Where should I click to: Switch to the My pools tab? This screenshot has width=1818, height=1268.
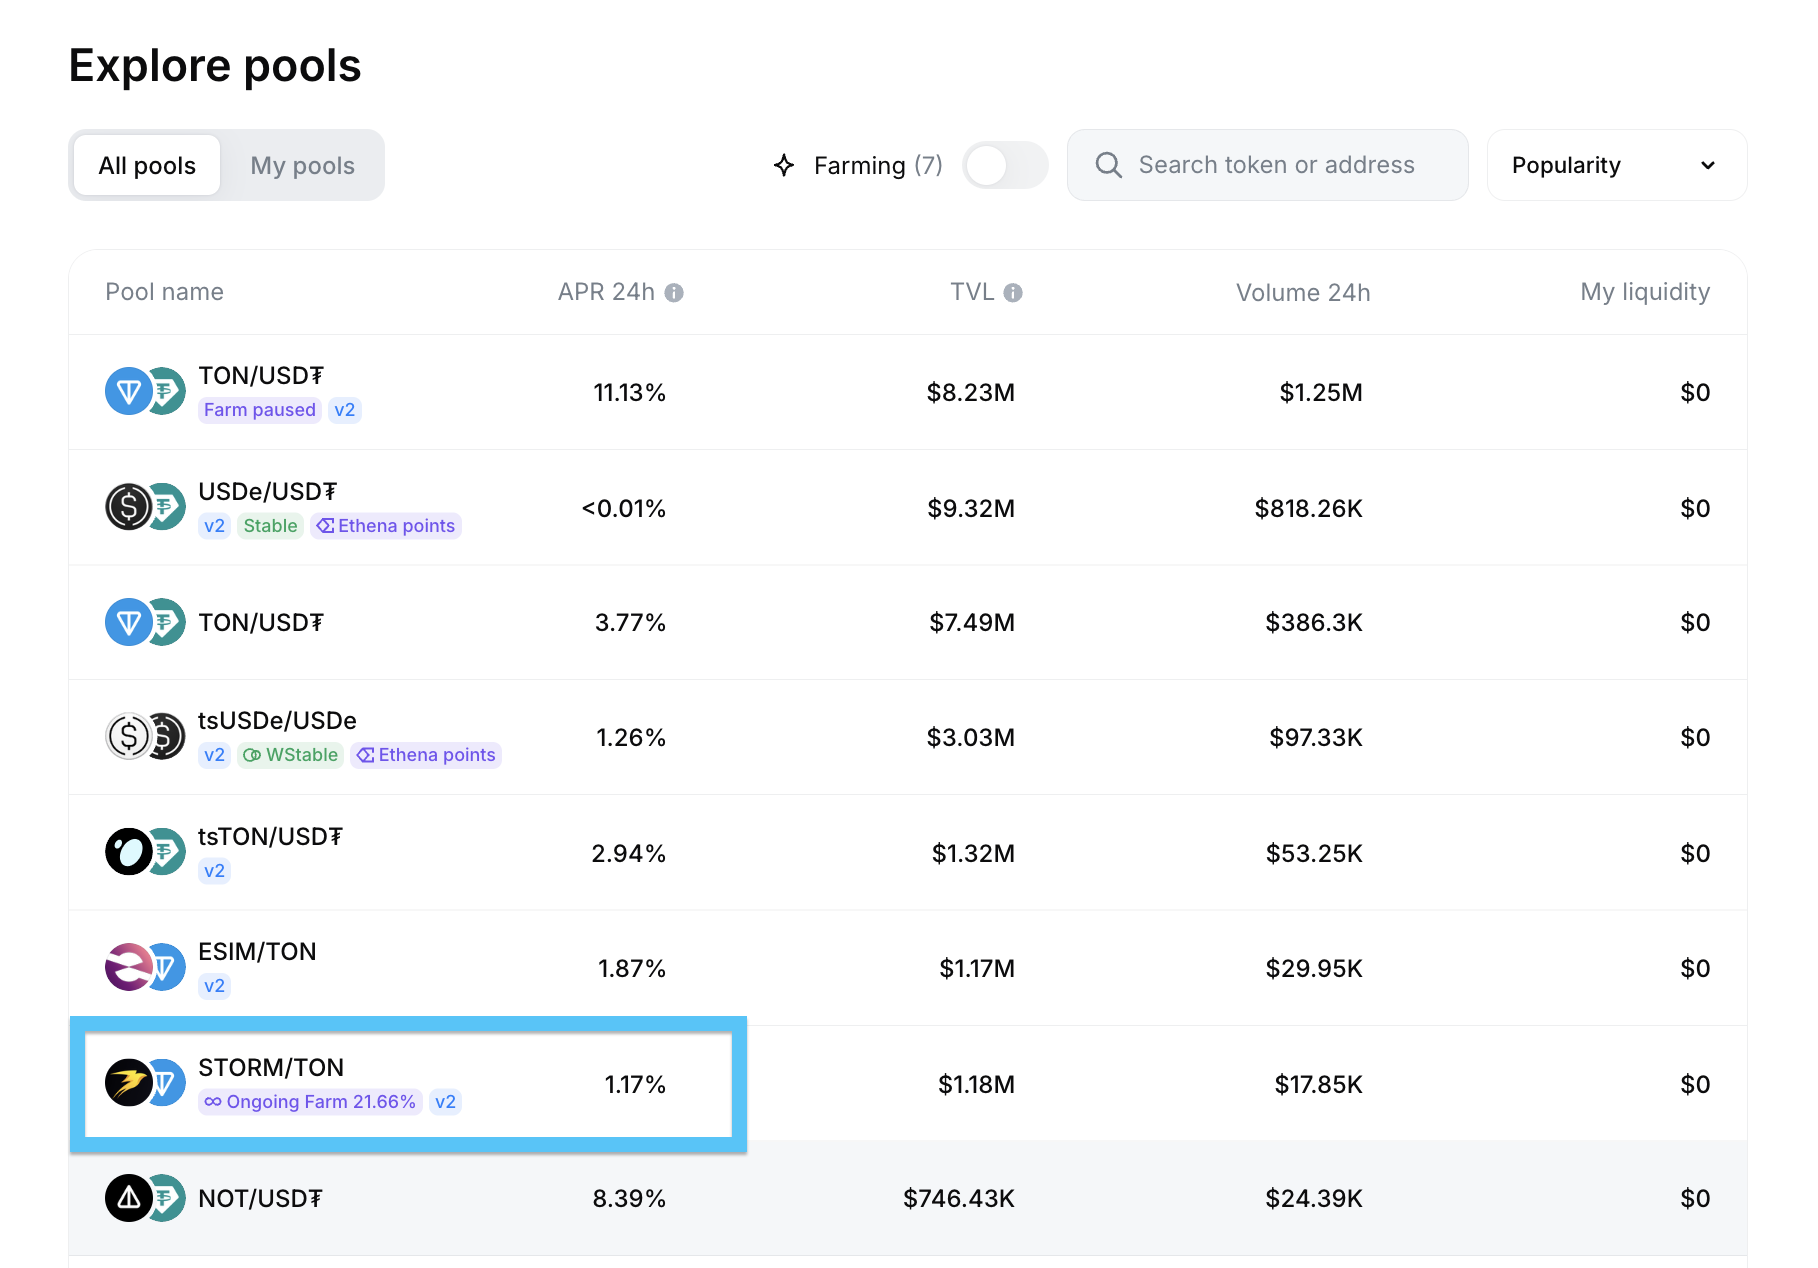(x=302, y=165)
